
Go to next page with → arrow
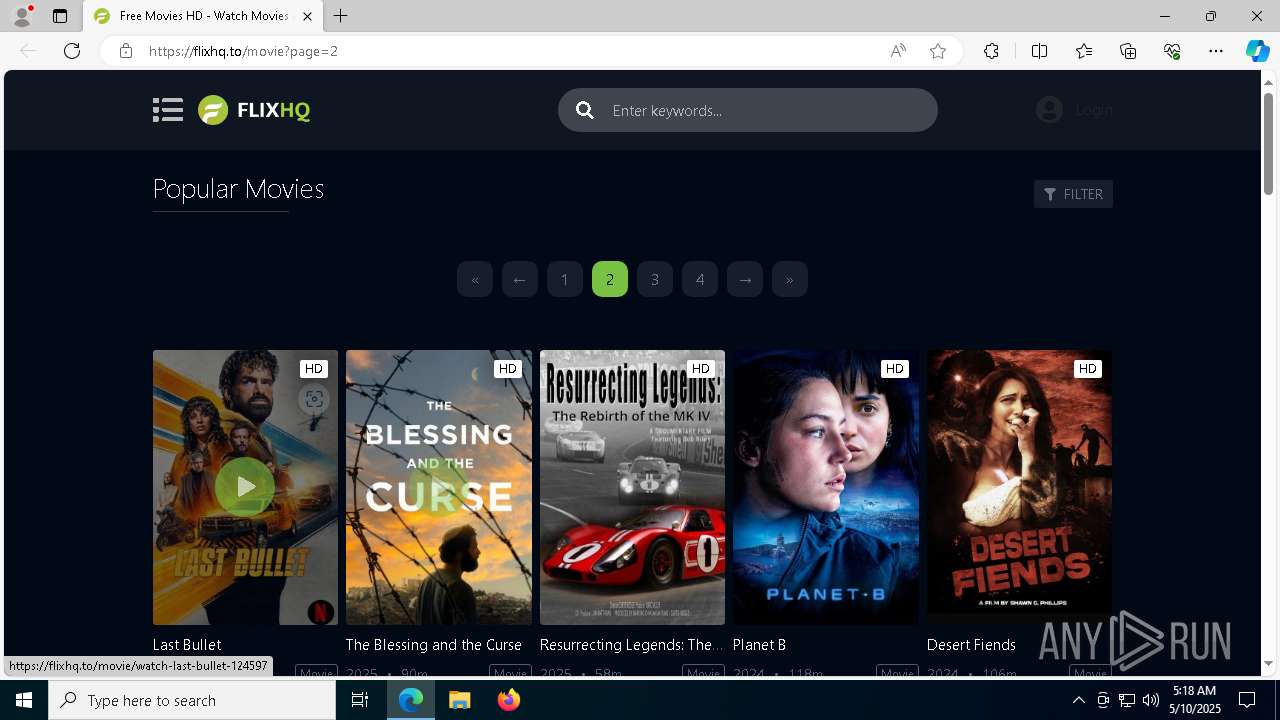745,279
